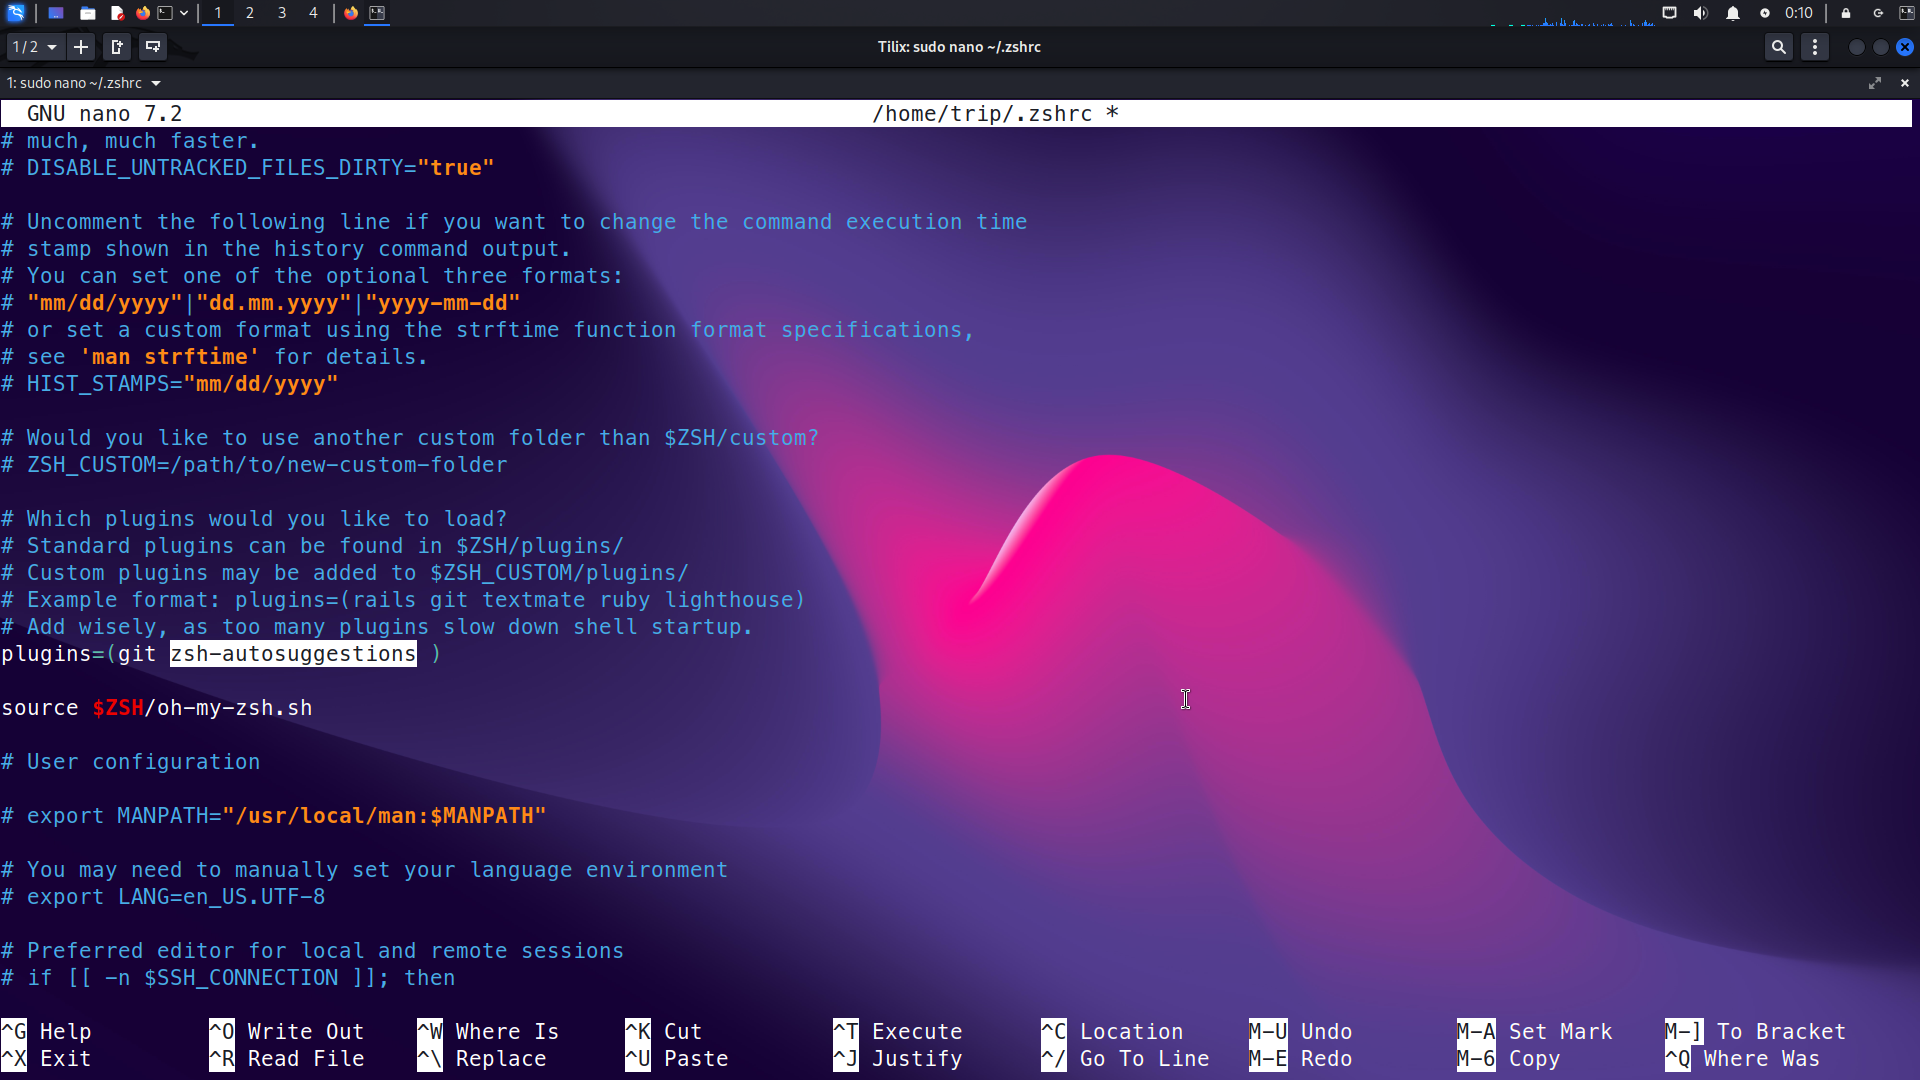
Task: Expand the 1/2 session switcher dropdown
Action: coord(35,47)
